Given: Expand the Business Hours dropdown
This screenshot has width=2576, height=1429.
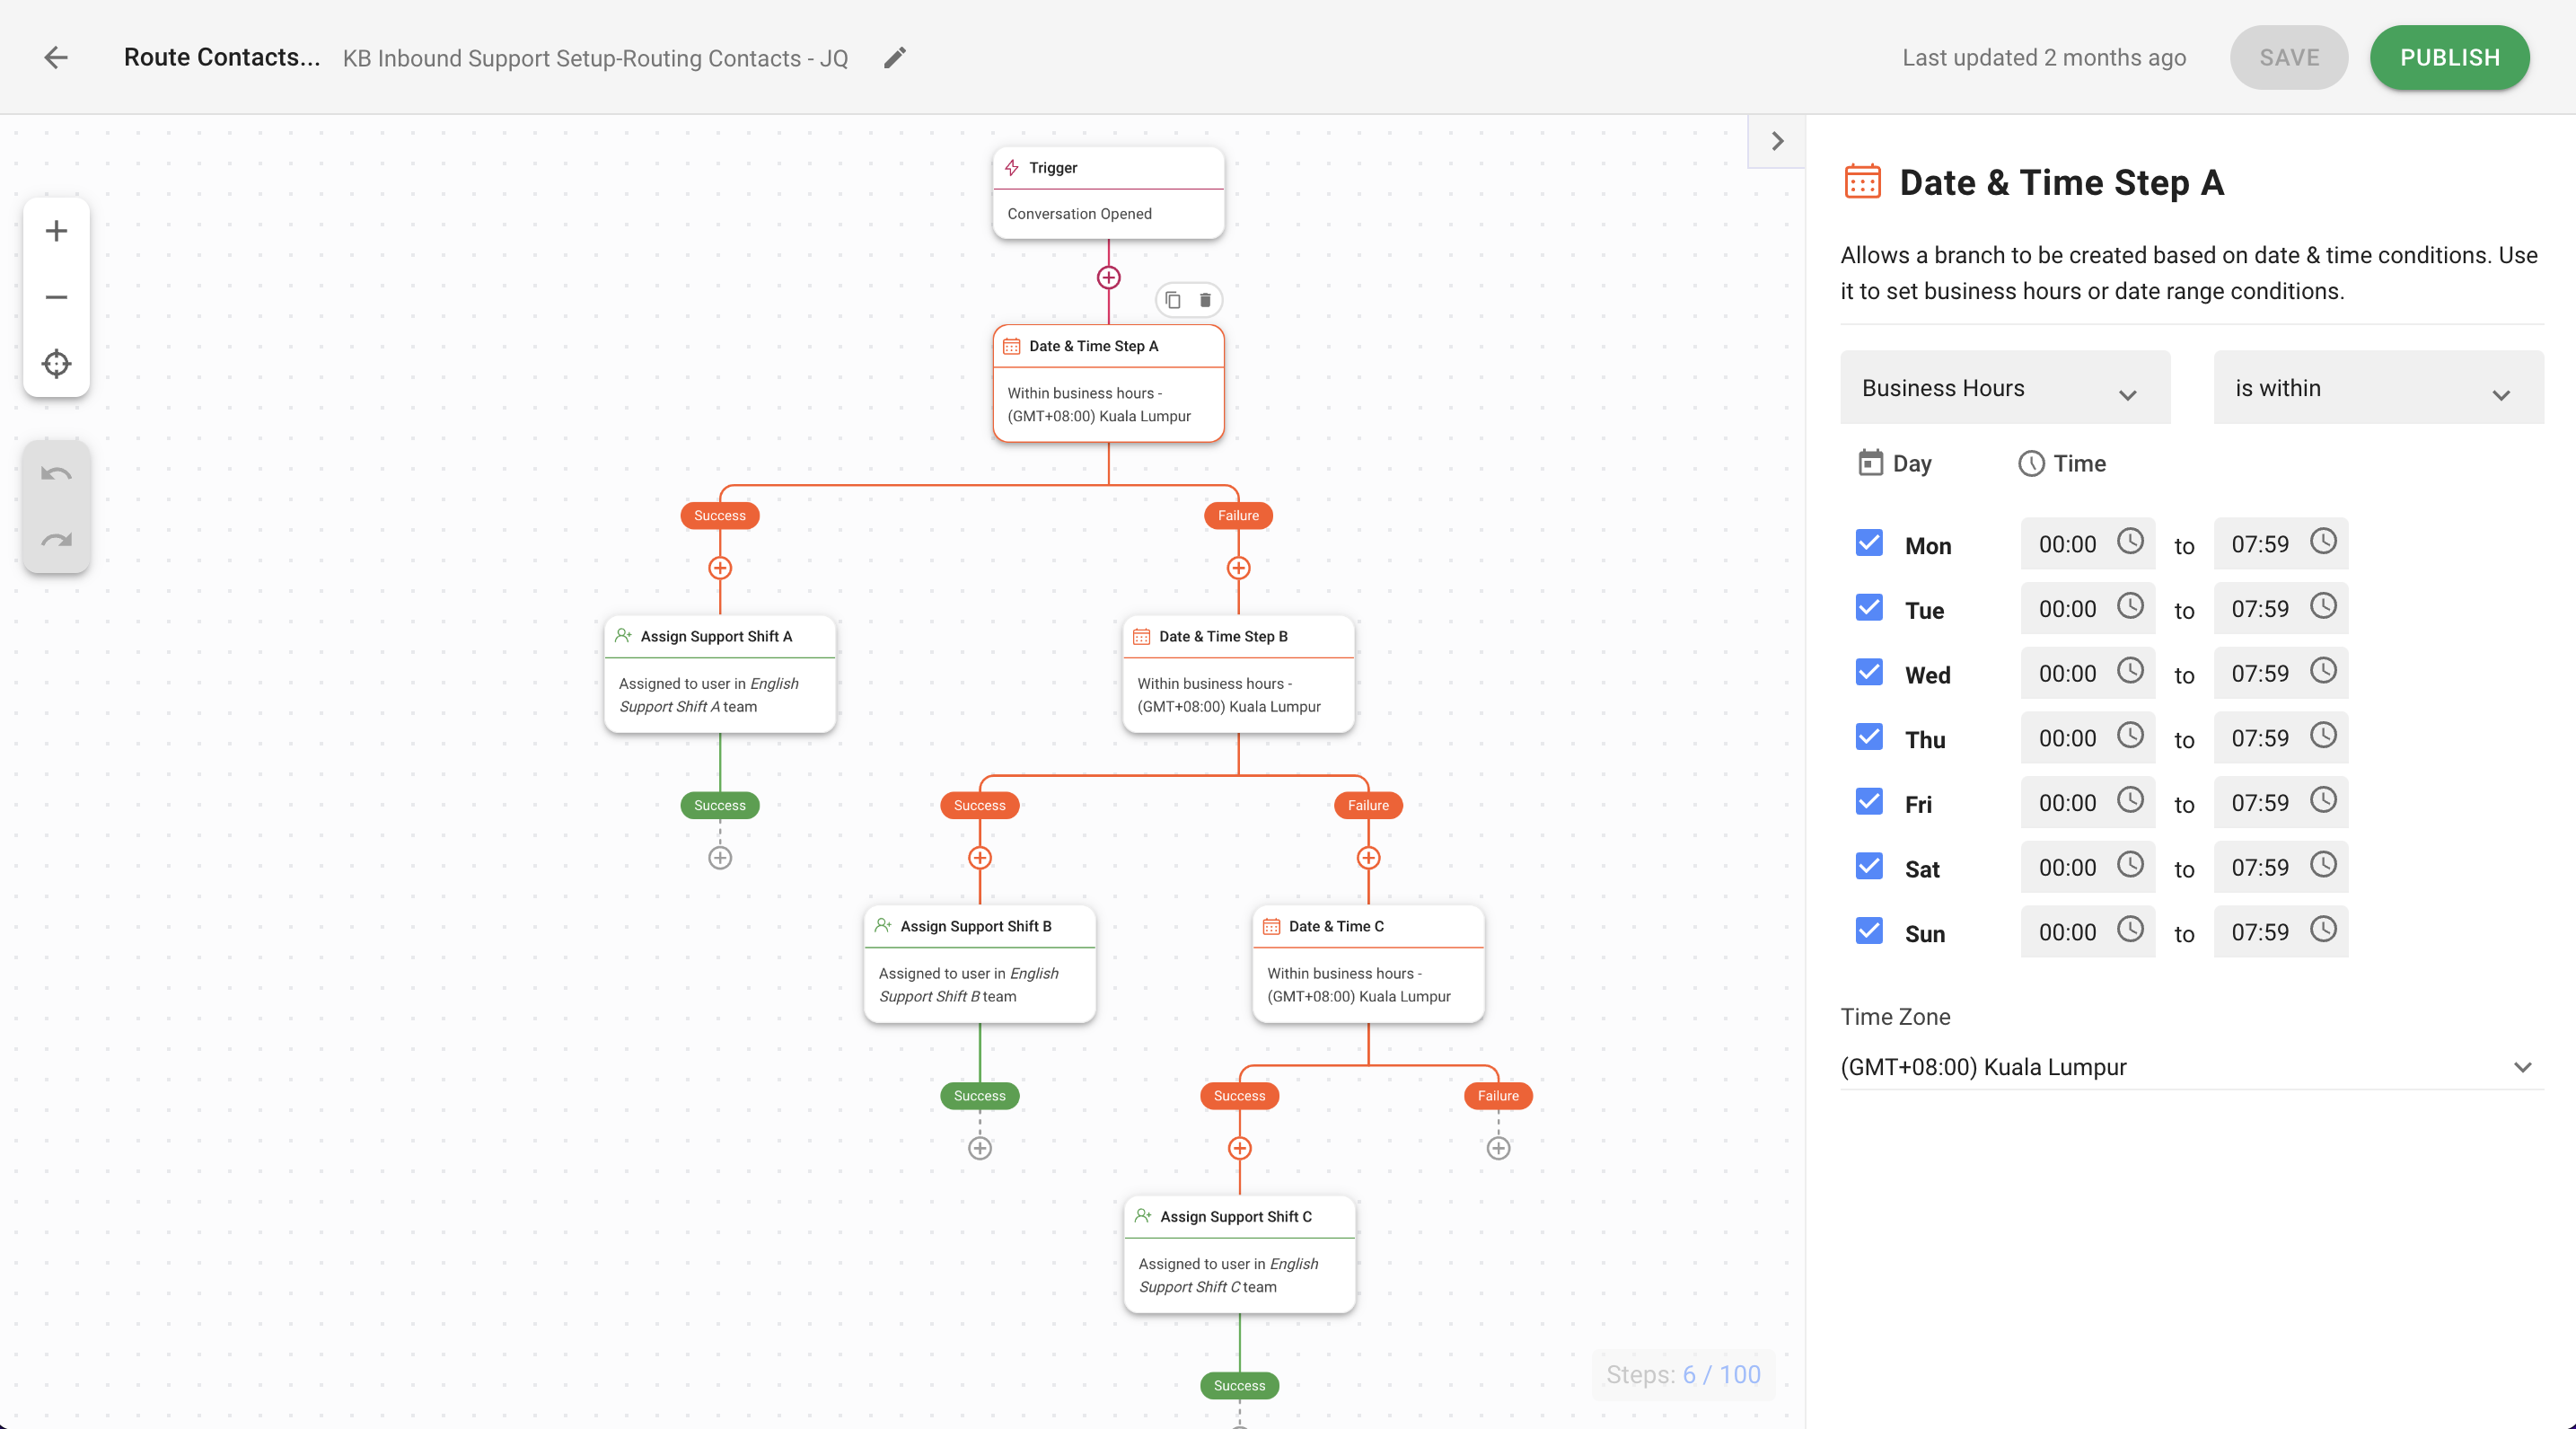Looking at the screenshot, I should tap(2005, 387).
